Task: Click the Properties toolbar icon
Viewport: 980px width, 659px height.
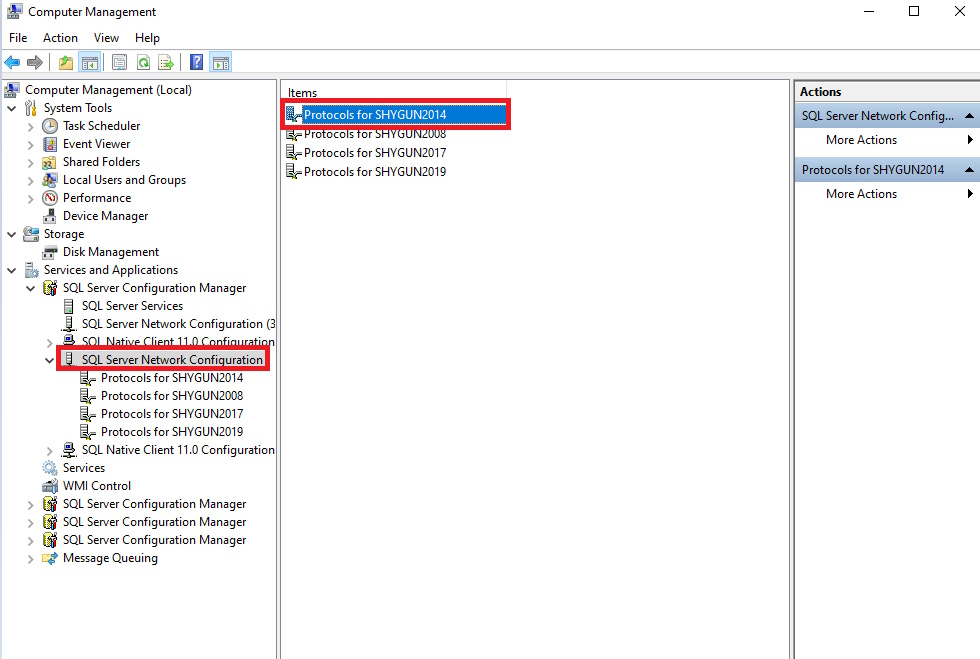Action: 119,63
